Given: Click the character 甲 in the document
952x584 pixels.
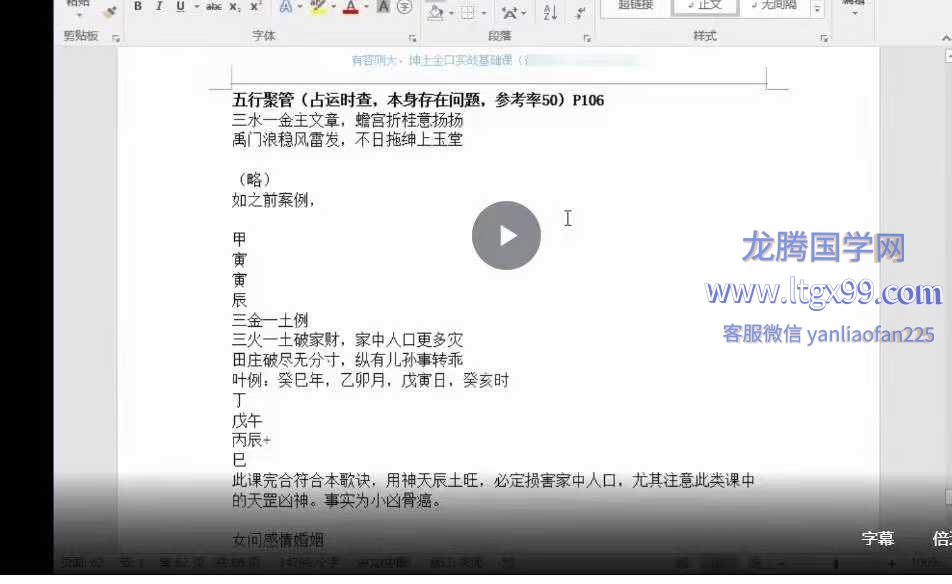Looking at the screenshot, I should coord(239,239).
